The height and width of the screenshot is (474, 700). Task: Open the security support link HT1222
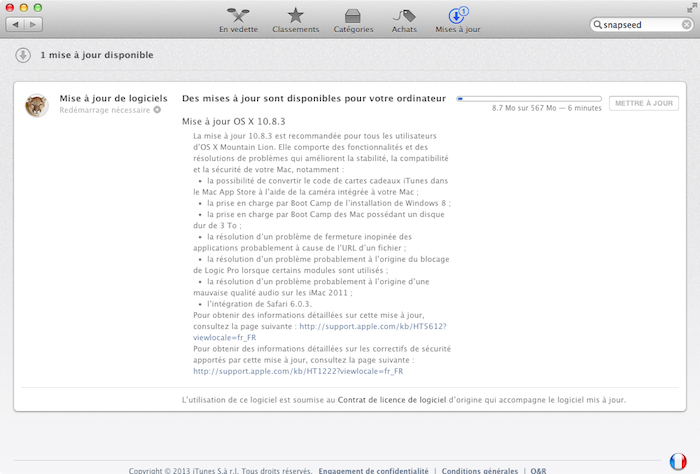click(x=298, y=371)
